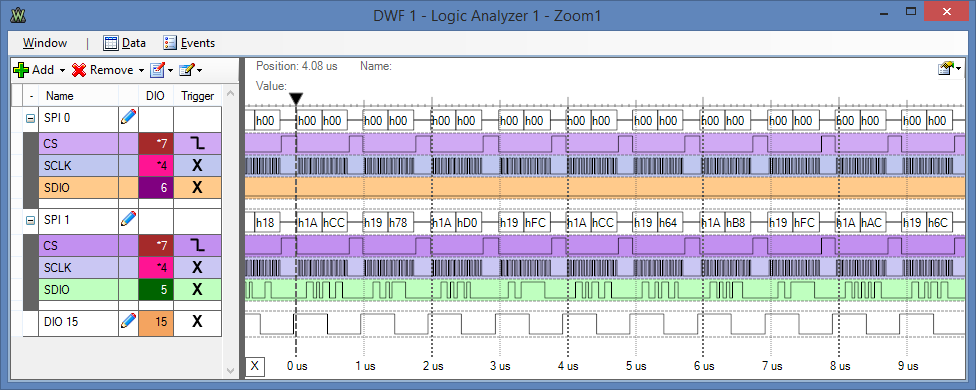Select the SPI 0 SDIO row name

78,188
